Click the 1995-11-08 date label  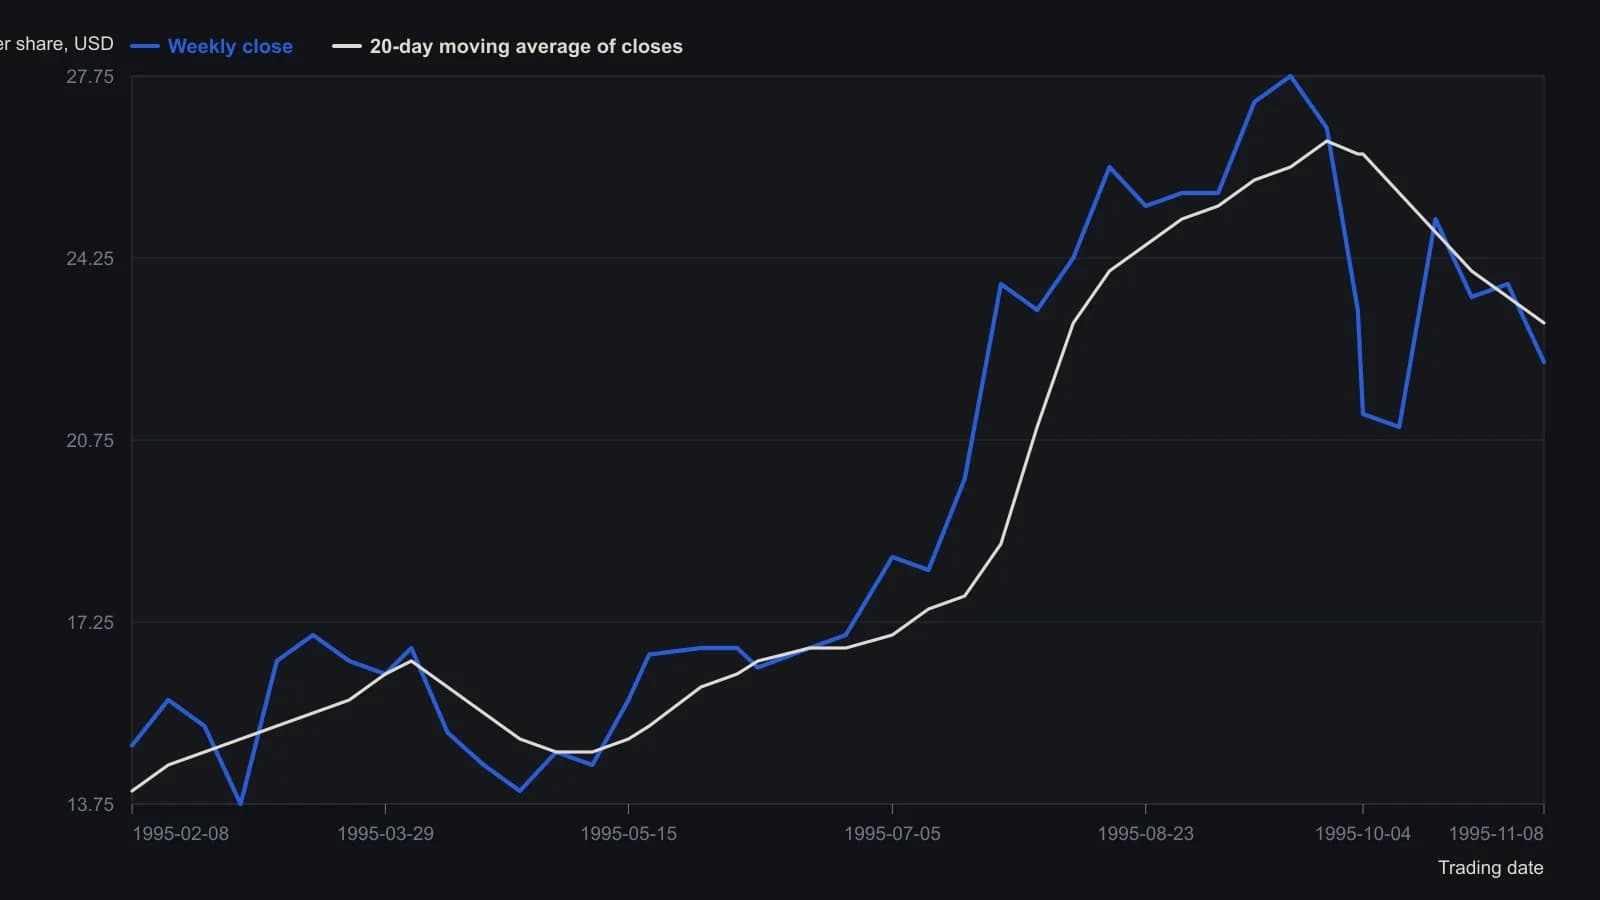tap(1496, 834)
